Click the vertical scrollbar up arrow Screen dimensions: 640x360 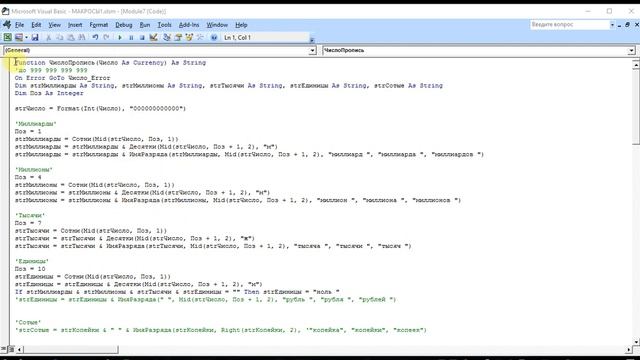636,64
